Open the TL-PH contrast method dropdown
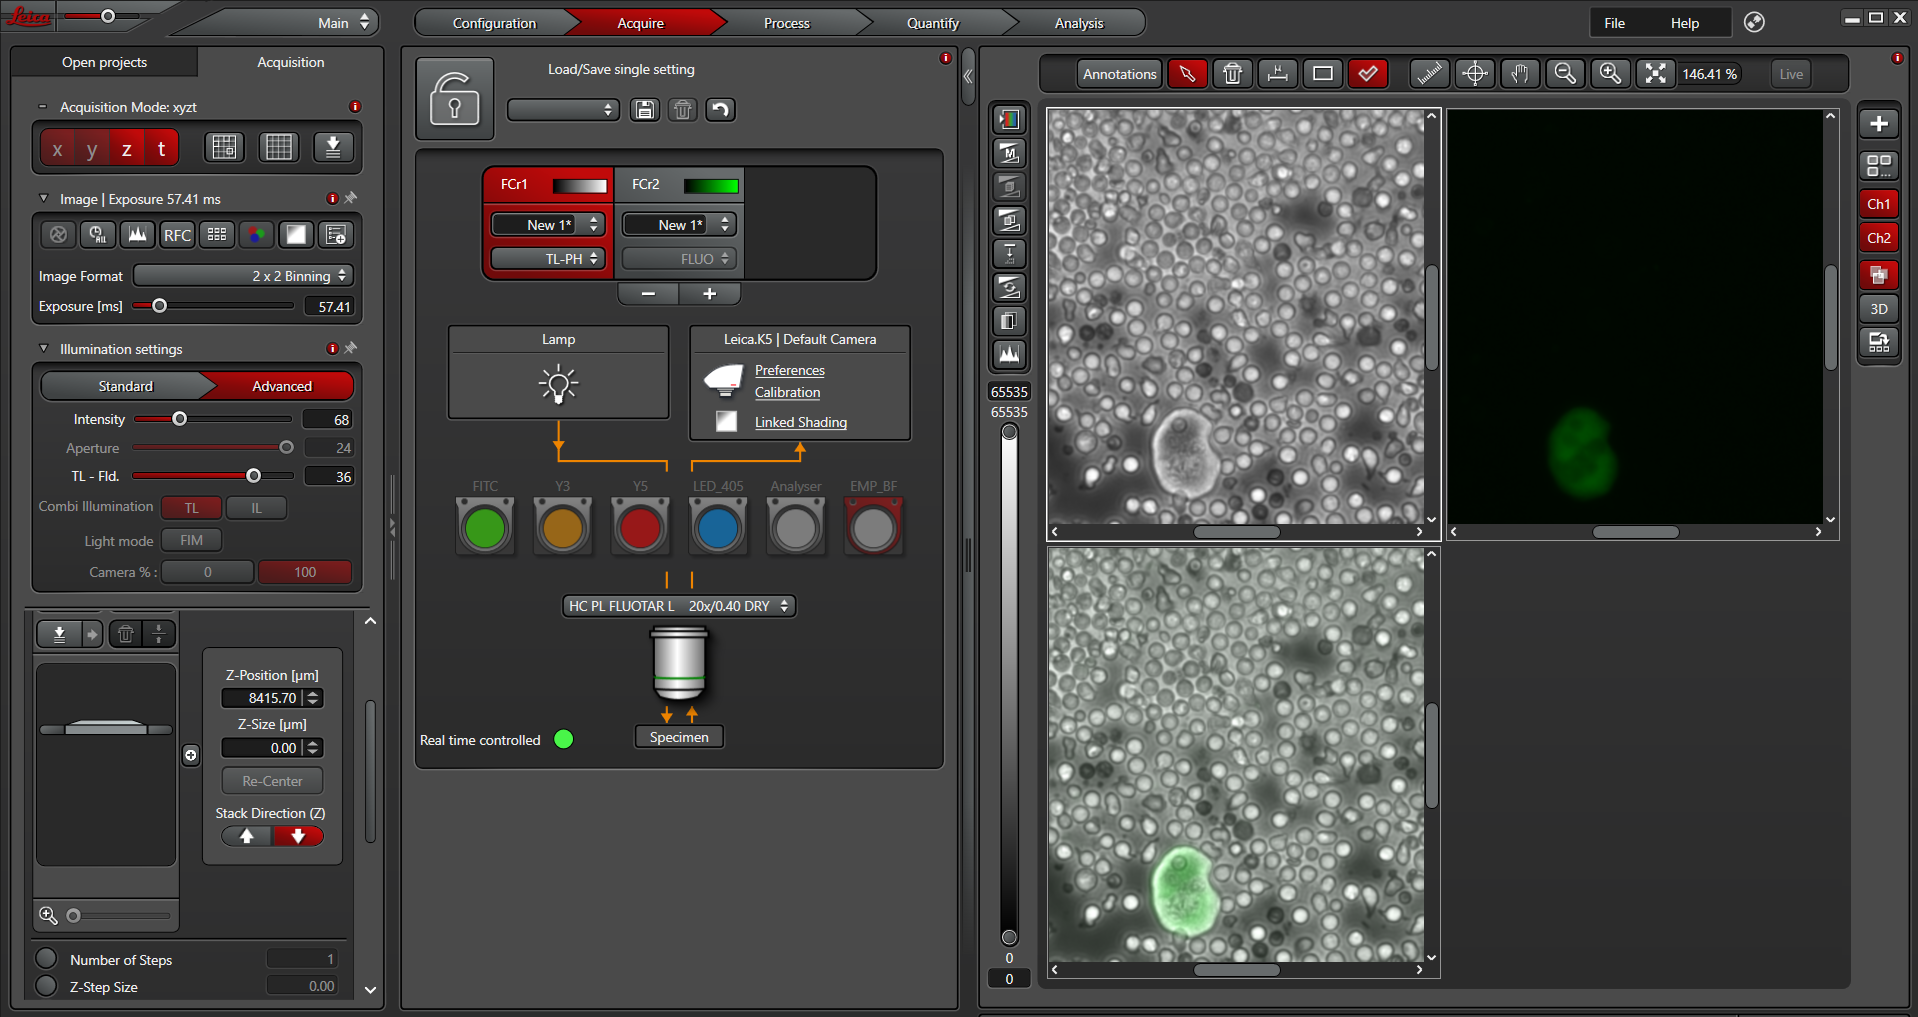 click(x=548, y=259)
